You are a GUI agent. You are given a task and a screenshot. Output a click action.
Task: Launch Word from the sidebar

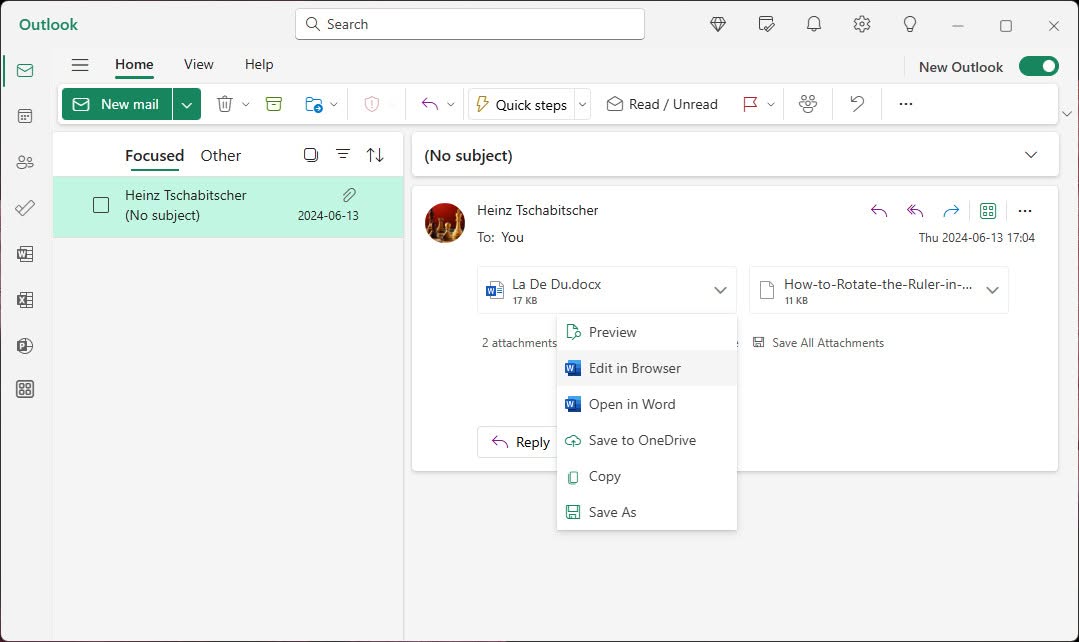25,254
